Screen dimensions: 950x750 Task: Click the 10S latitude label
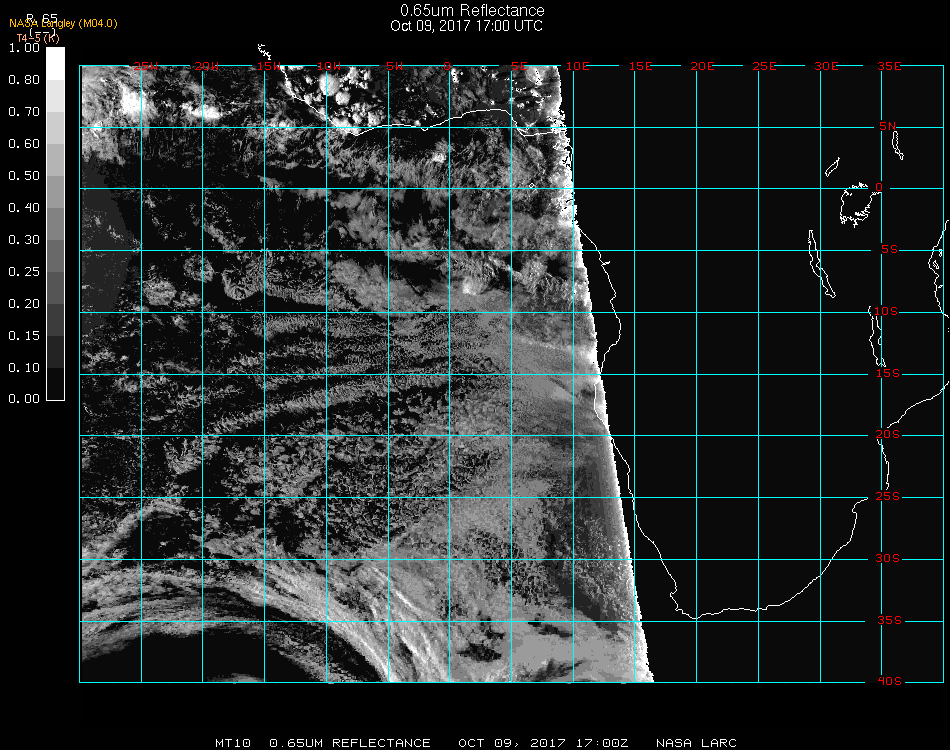(x=886, y=311)
